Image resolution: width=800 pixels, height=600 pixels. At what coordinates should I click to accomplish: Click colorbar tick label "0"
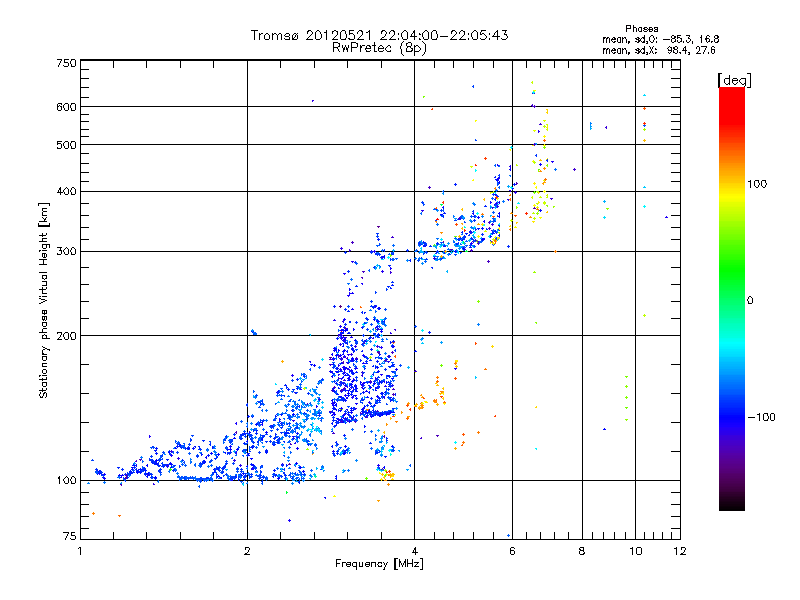[x=750, y=301]
